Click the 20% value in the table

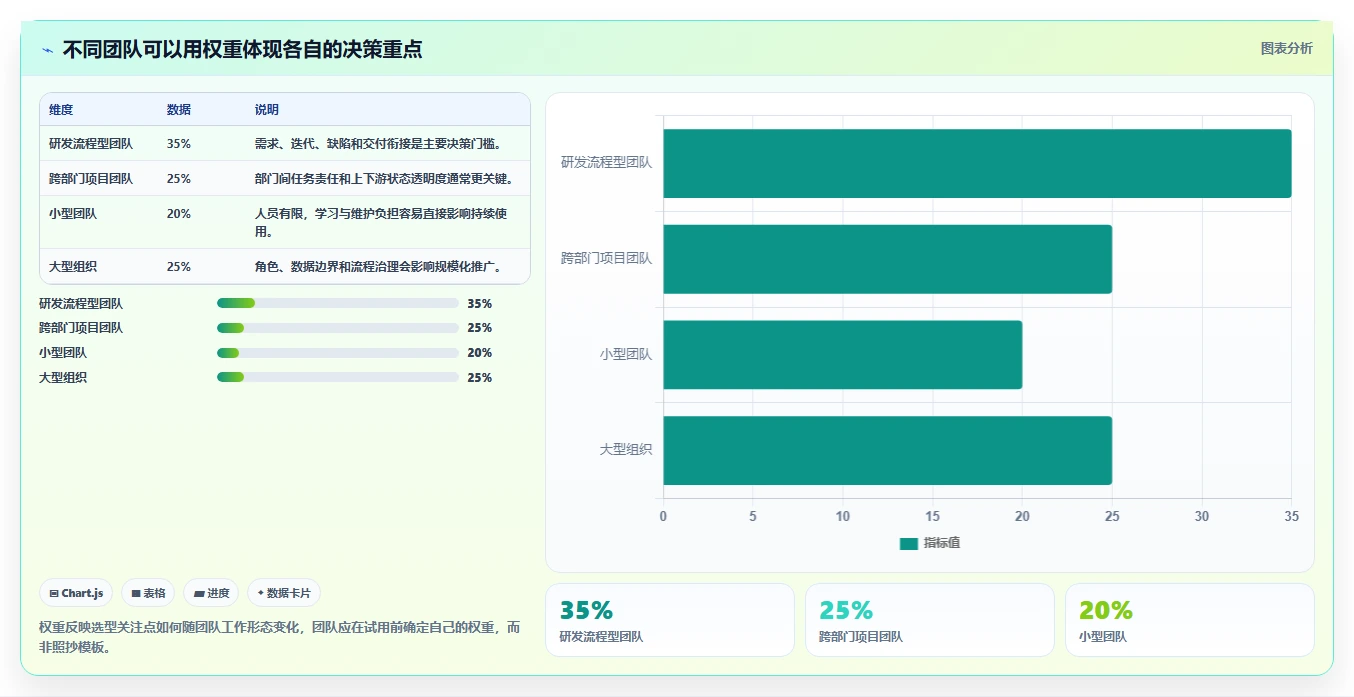[x=179, y=214]
